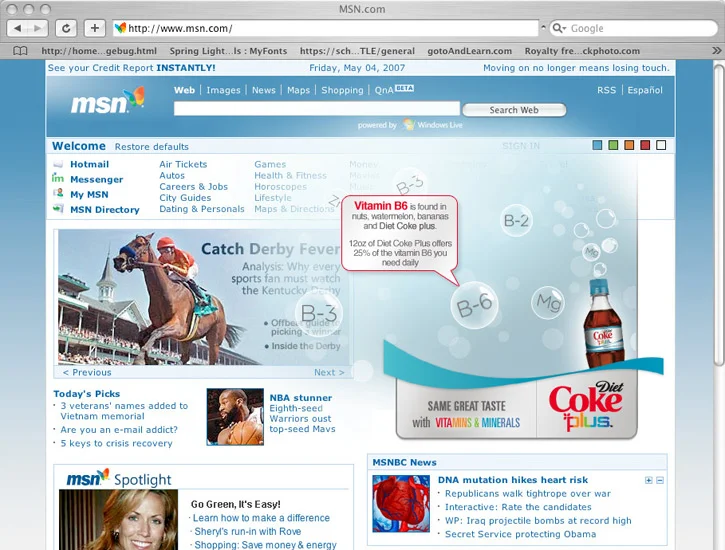Click the B-6 bubble in the ad

click(474, 306)
